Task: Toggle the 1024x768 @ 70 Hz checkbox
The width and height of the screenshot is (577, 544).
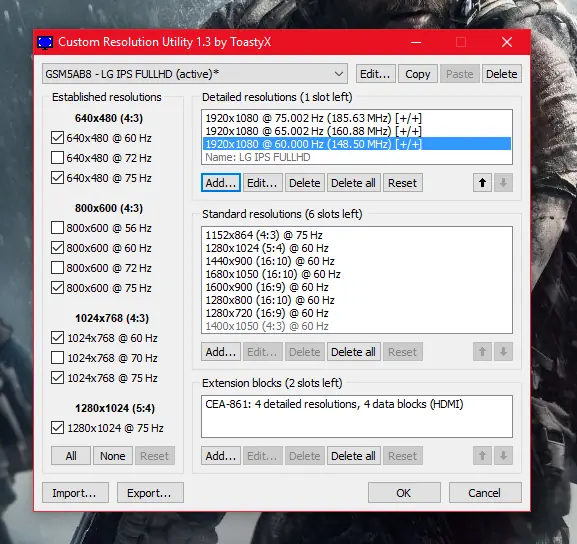Action: (x=57, y=357)
